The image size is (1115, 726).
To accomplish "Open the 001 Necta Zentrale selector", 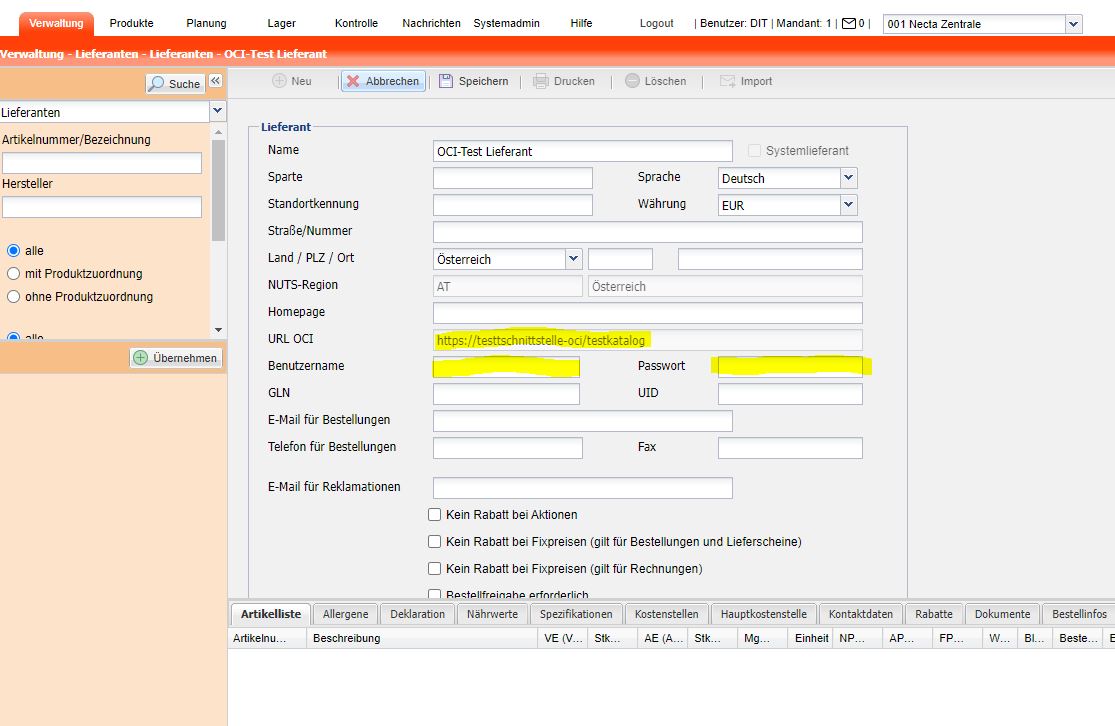I will (1073, 24).
